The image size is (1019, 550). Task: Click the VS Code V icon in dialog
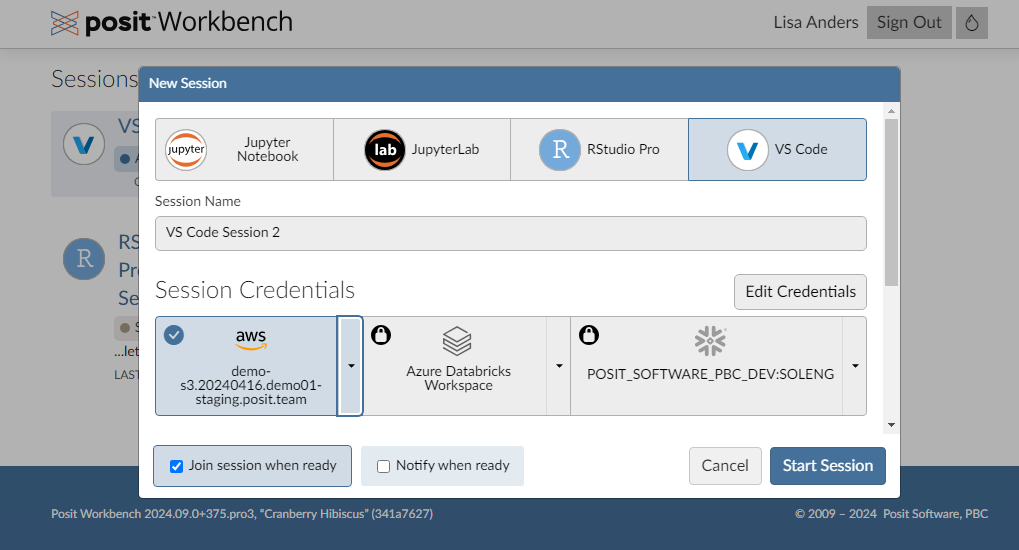coord(747,150)
